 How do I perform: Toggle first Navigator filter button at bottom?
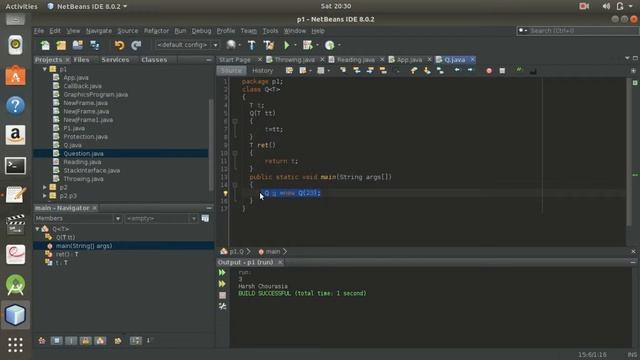coord(42,340)
